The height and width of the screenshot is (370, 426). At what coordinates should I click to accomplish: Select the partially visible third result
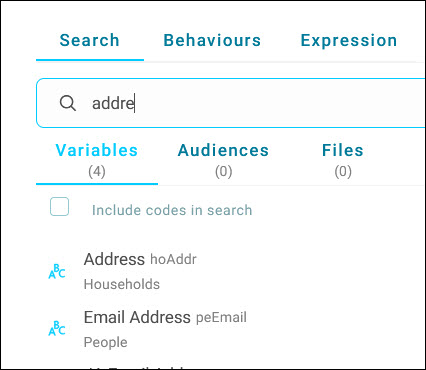click(x=231, y=367)
